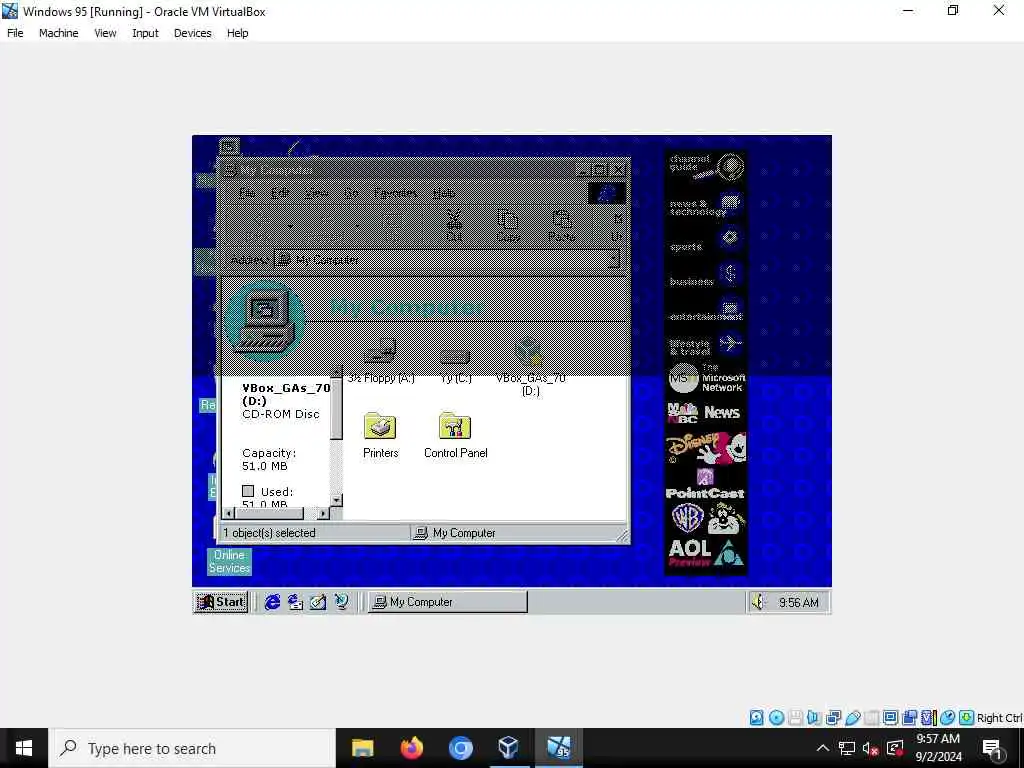Viewport: 1024px width, 768px height.
Task: Click the Used legend color box
Action: 248,490
